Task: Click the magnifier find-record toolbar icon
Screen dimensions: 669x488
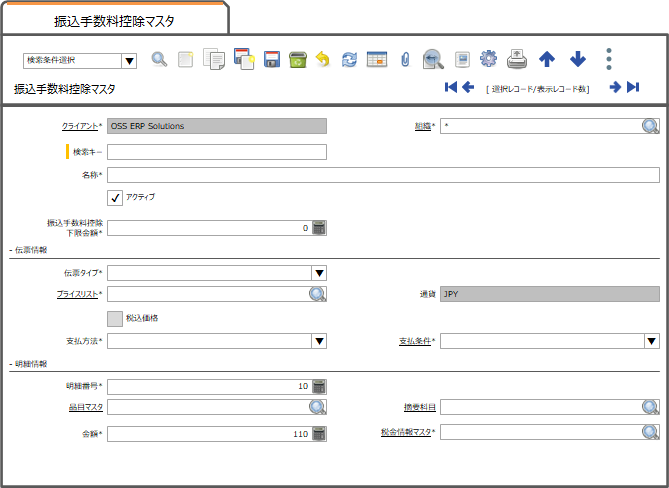Action: (x=160, y=59)
